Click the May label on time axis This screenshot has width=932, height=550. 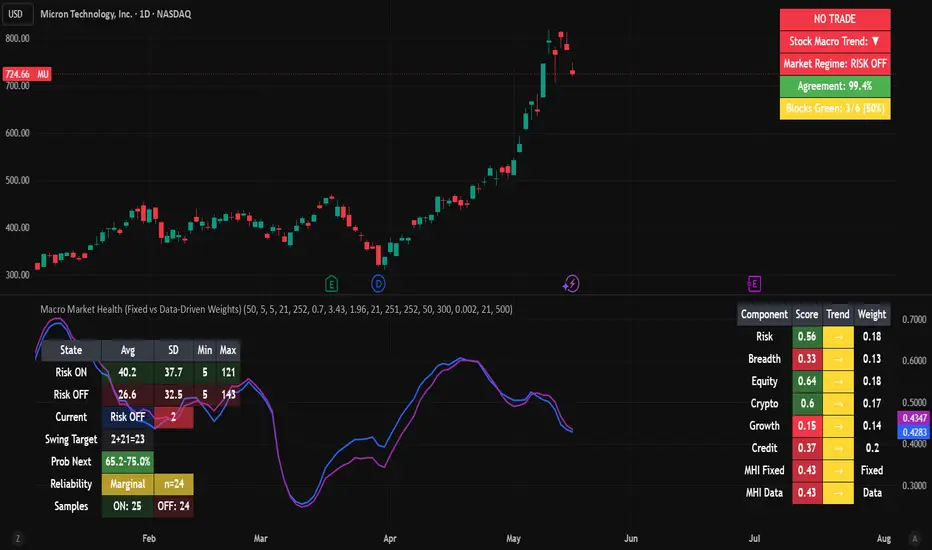(x=514, y=539)
